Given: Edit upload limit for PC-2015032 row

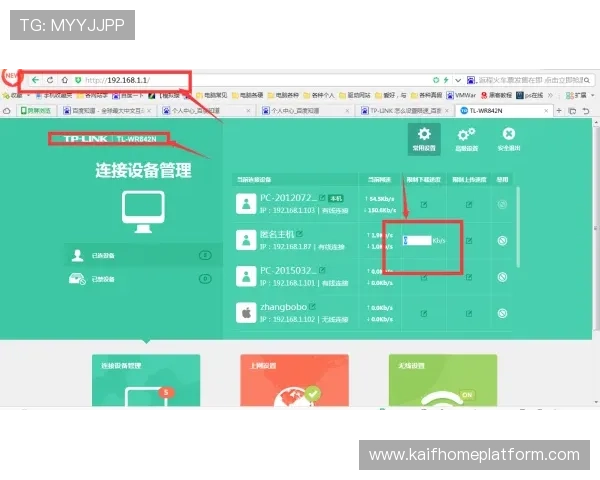Looking at the screenshot, I should [x=469, y=277].
